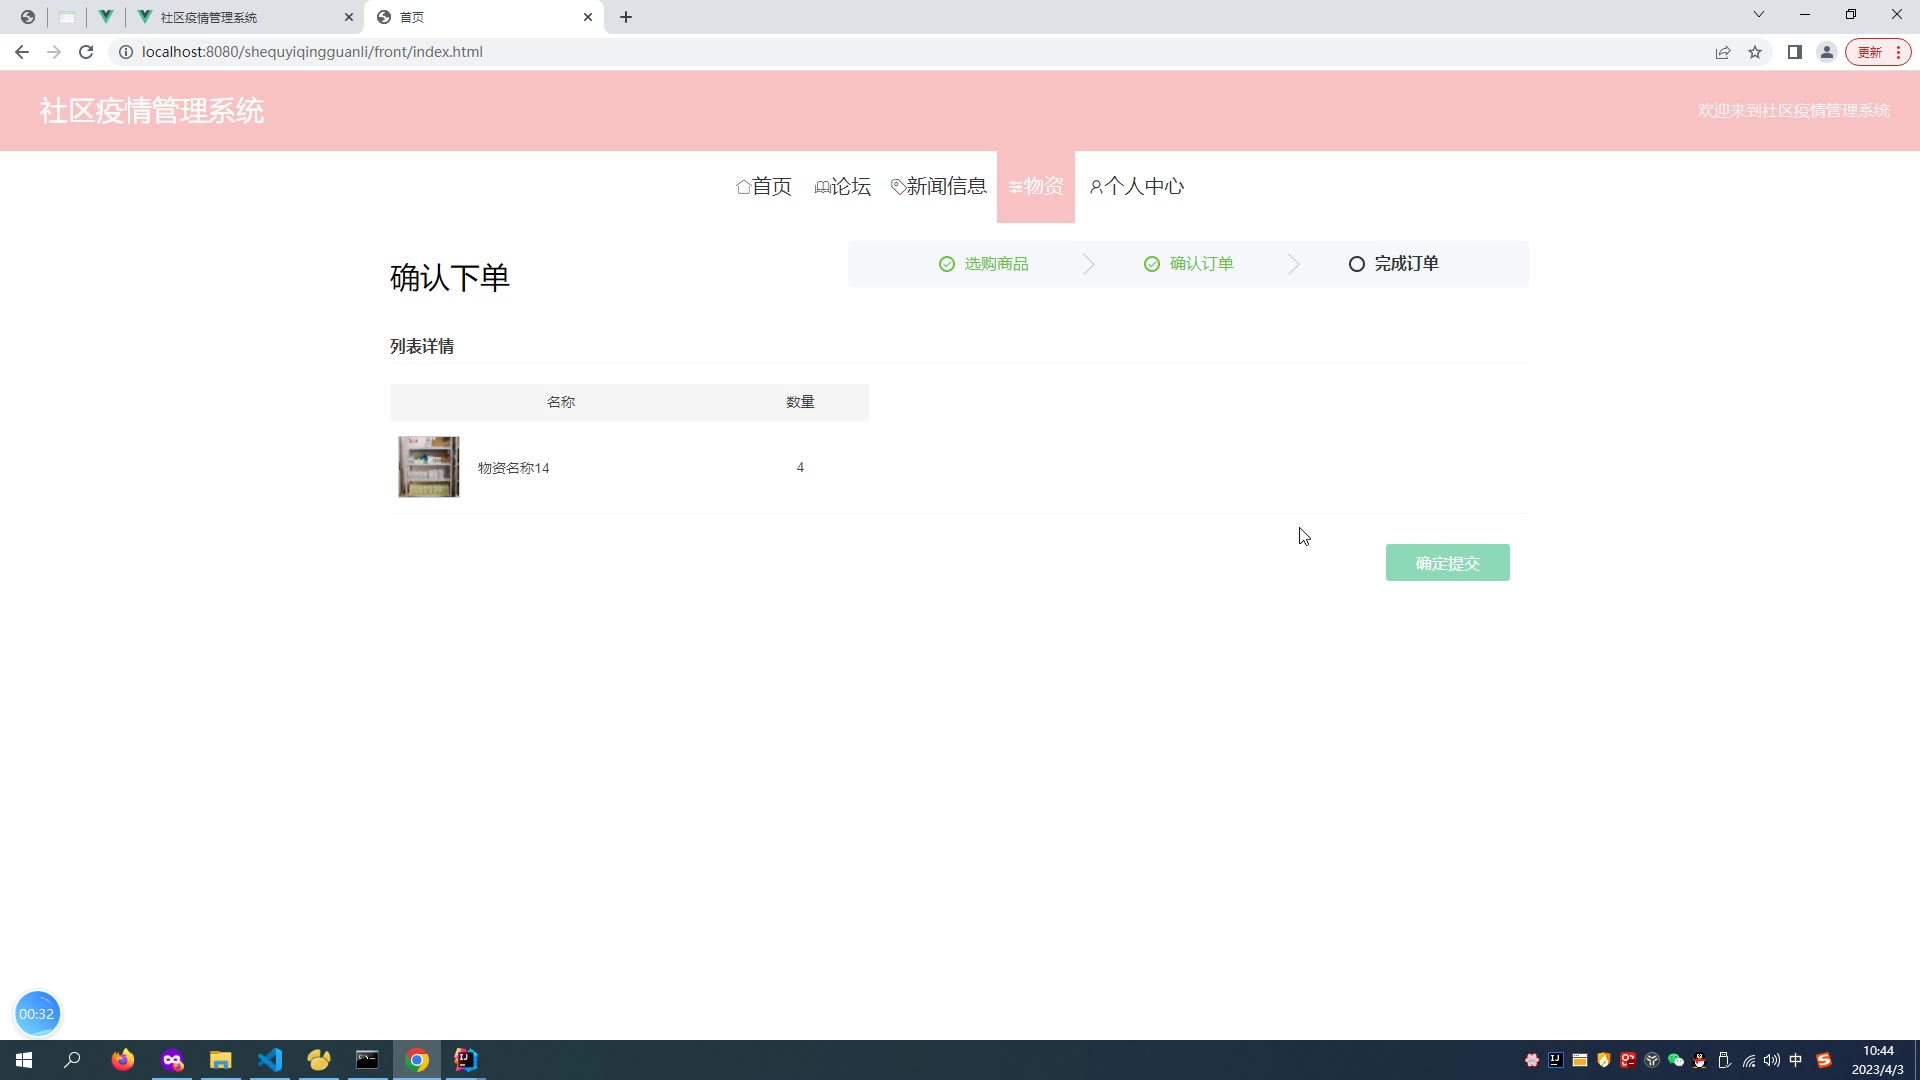Switch to the first pinned globe tab

click(28, 17)
